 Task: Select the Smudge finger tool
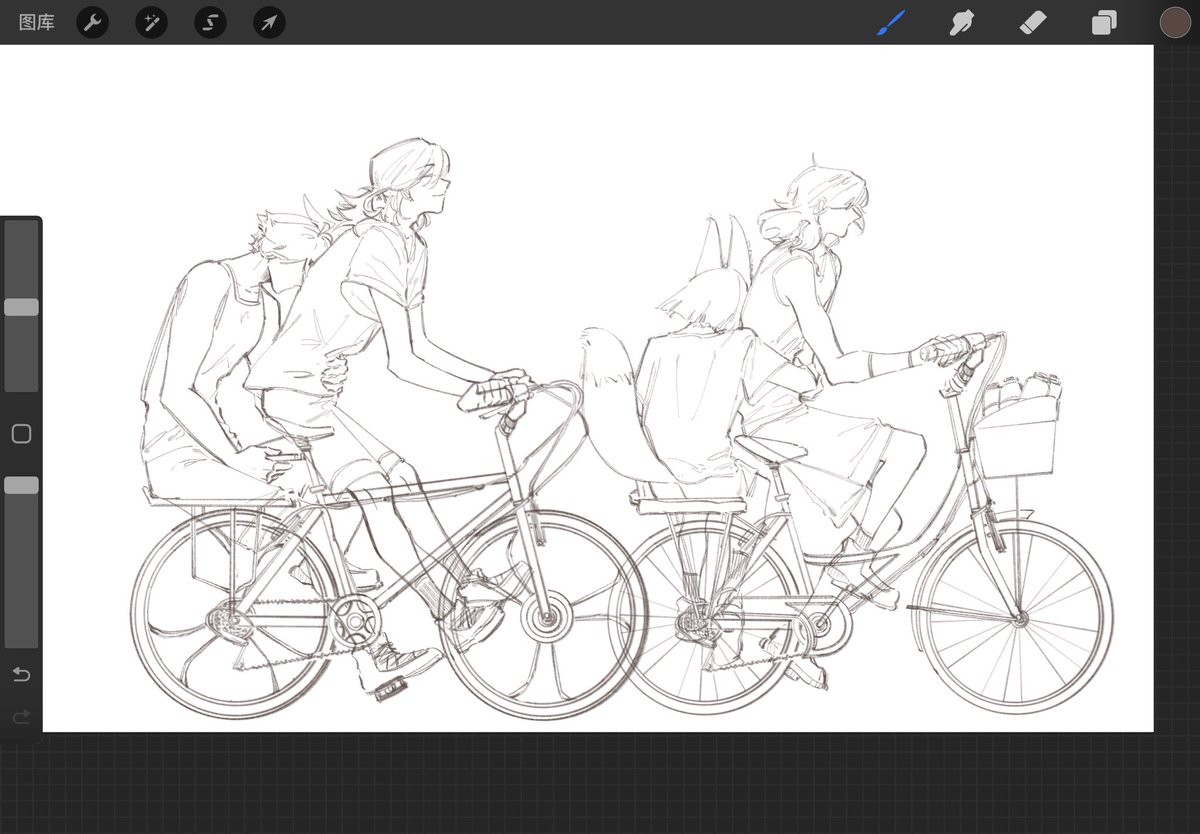pos(962,22)
